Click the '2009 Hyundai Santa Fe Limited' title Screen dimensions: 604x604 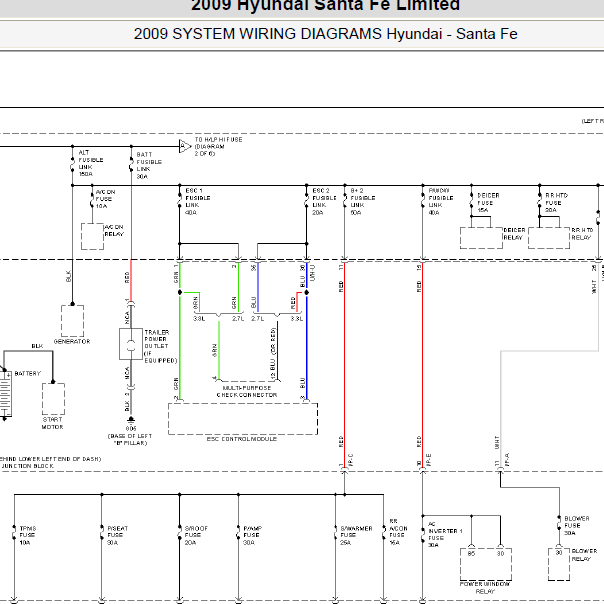325,5
